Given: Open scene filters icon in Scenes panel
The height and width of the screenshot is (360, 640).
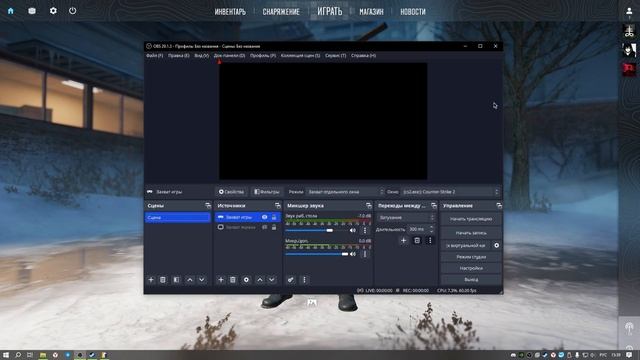Looking at the screenshot, I should 176,280.
